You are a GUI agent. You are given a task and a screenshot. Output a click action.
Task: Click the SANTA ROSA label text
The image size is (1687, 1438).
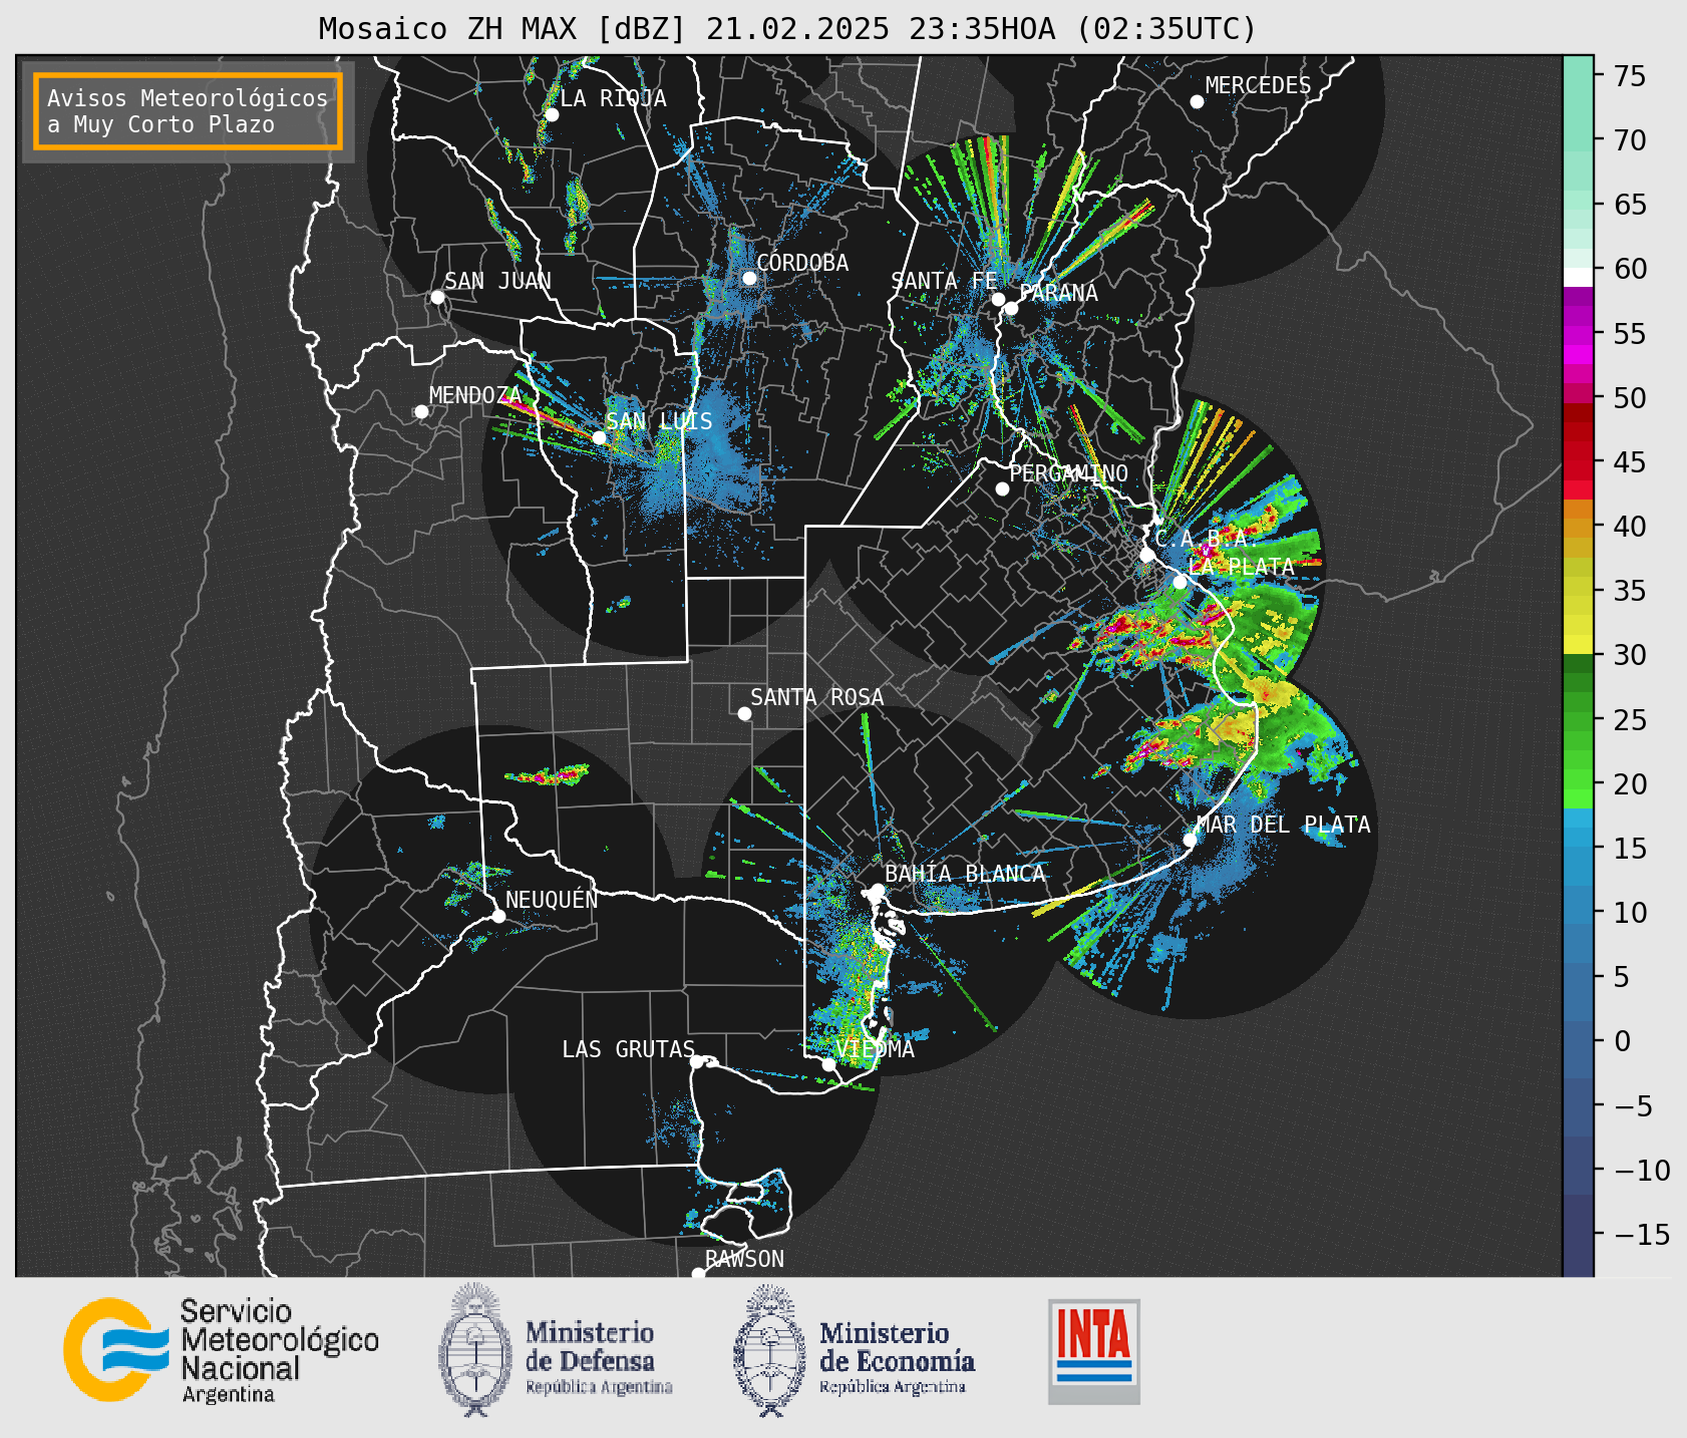817,697
